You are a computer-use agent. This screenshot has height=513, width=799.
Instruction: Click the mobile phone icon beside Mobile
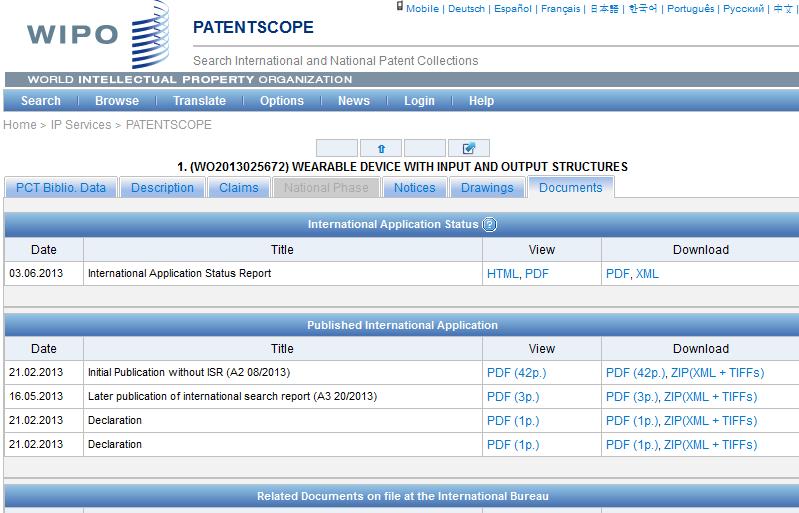coord(400,7)
